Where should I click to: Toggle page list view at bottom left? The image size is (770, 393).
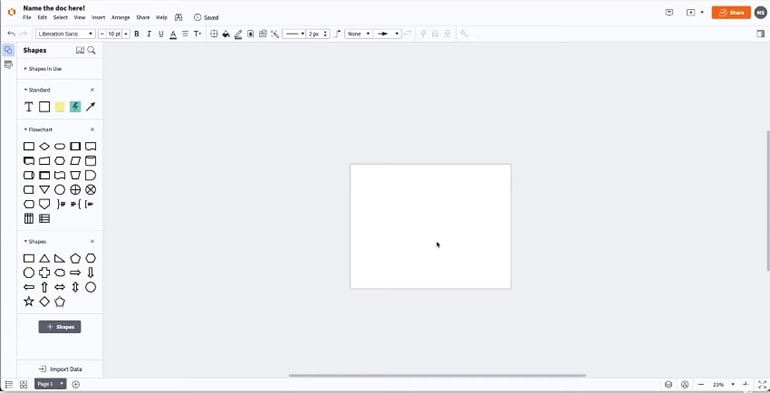pos(9,385)
